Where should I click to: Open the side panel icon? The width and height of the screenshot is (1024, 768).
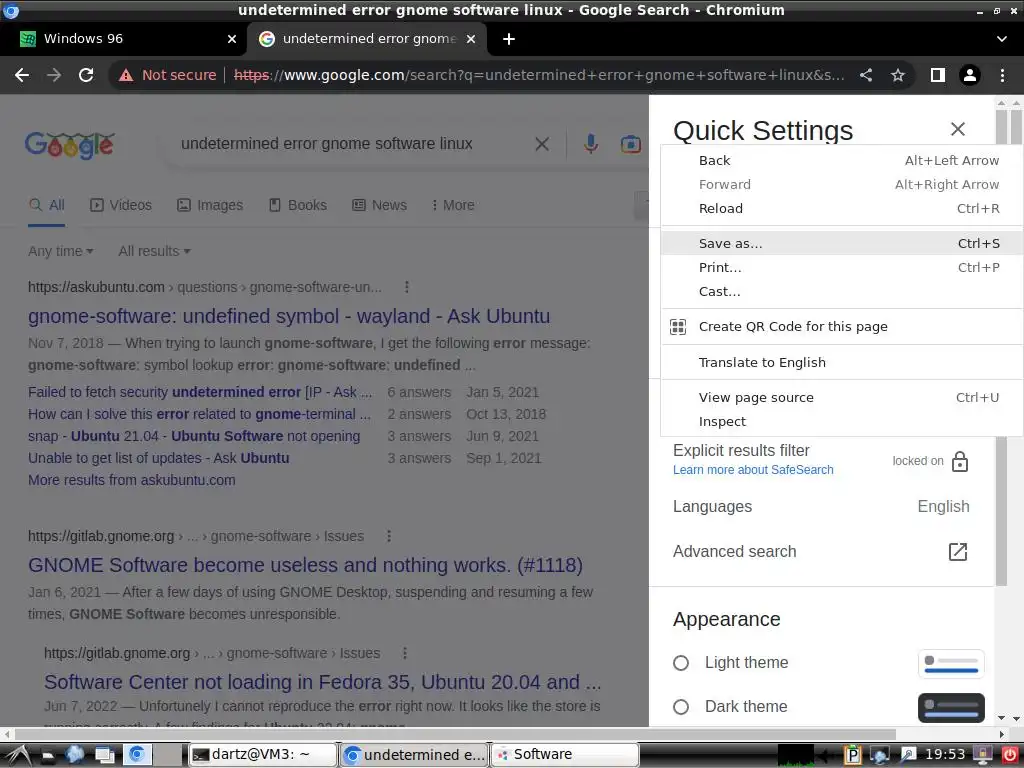[938, 75]
